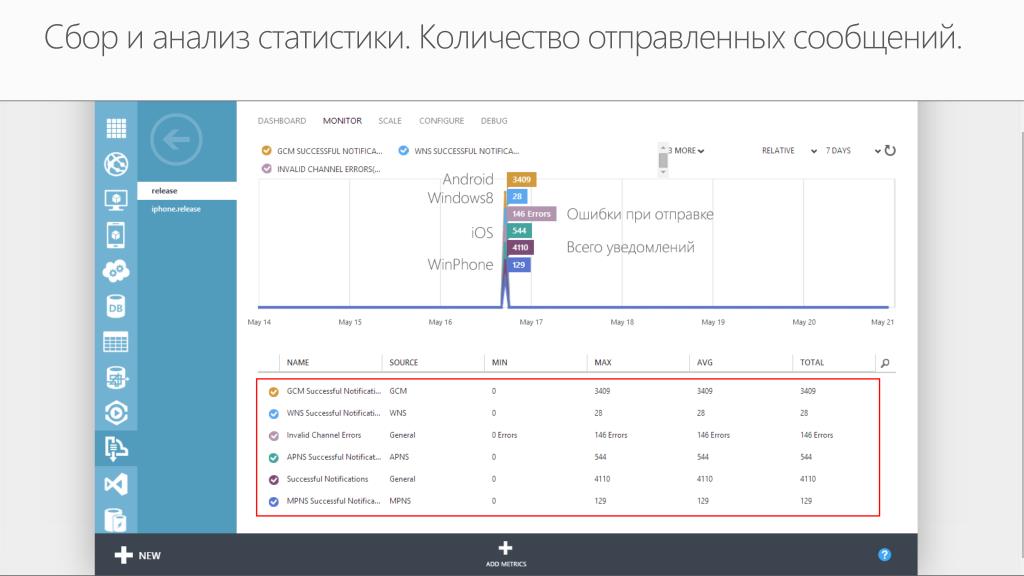Open the RELATIVE display mode dropdown
This screenshot has width=1024, height=576.
[x=789, y=151]
